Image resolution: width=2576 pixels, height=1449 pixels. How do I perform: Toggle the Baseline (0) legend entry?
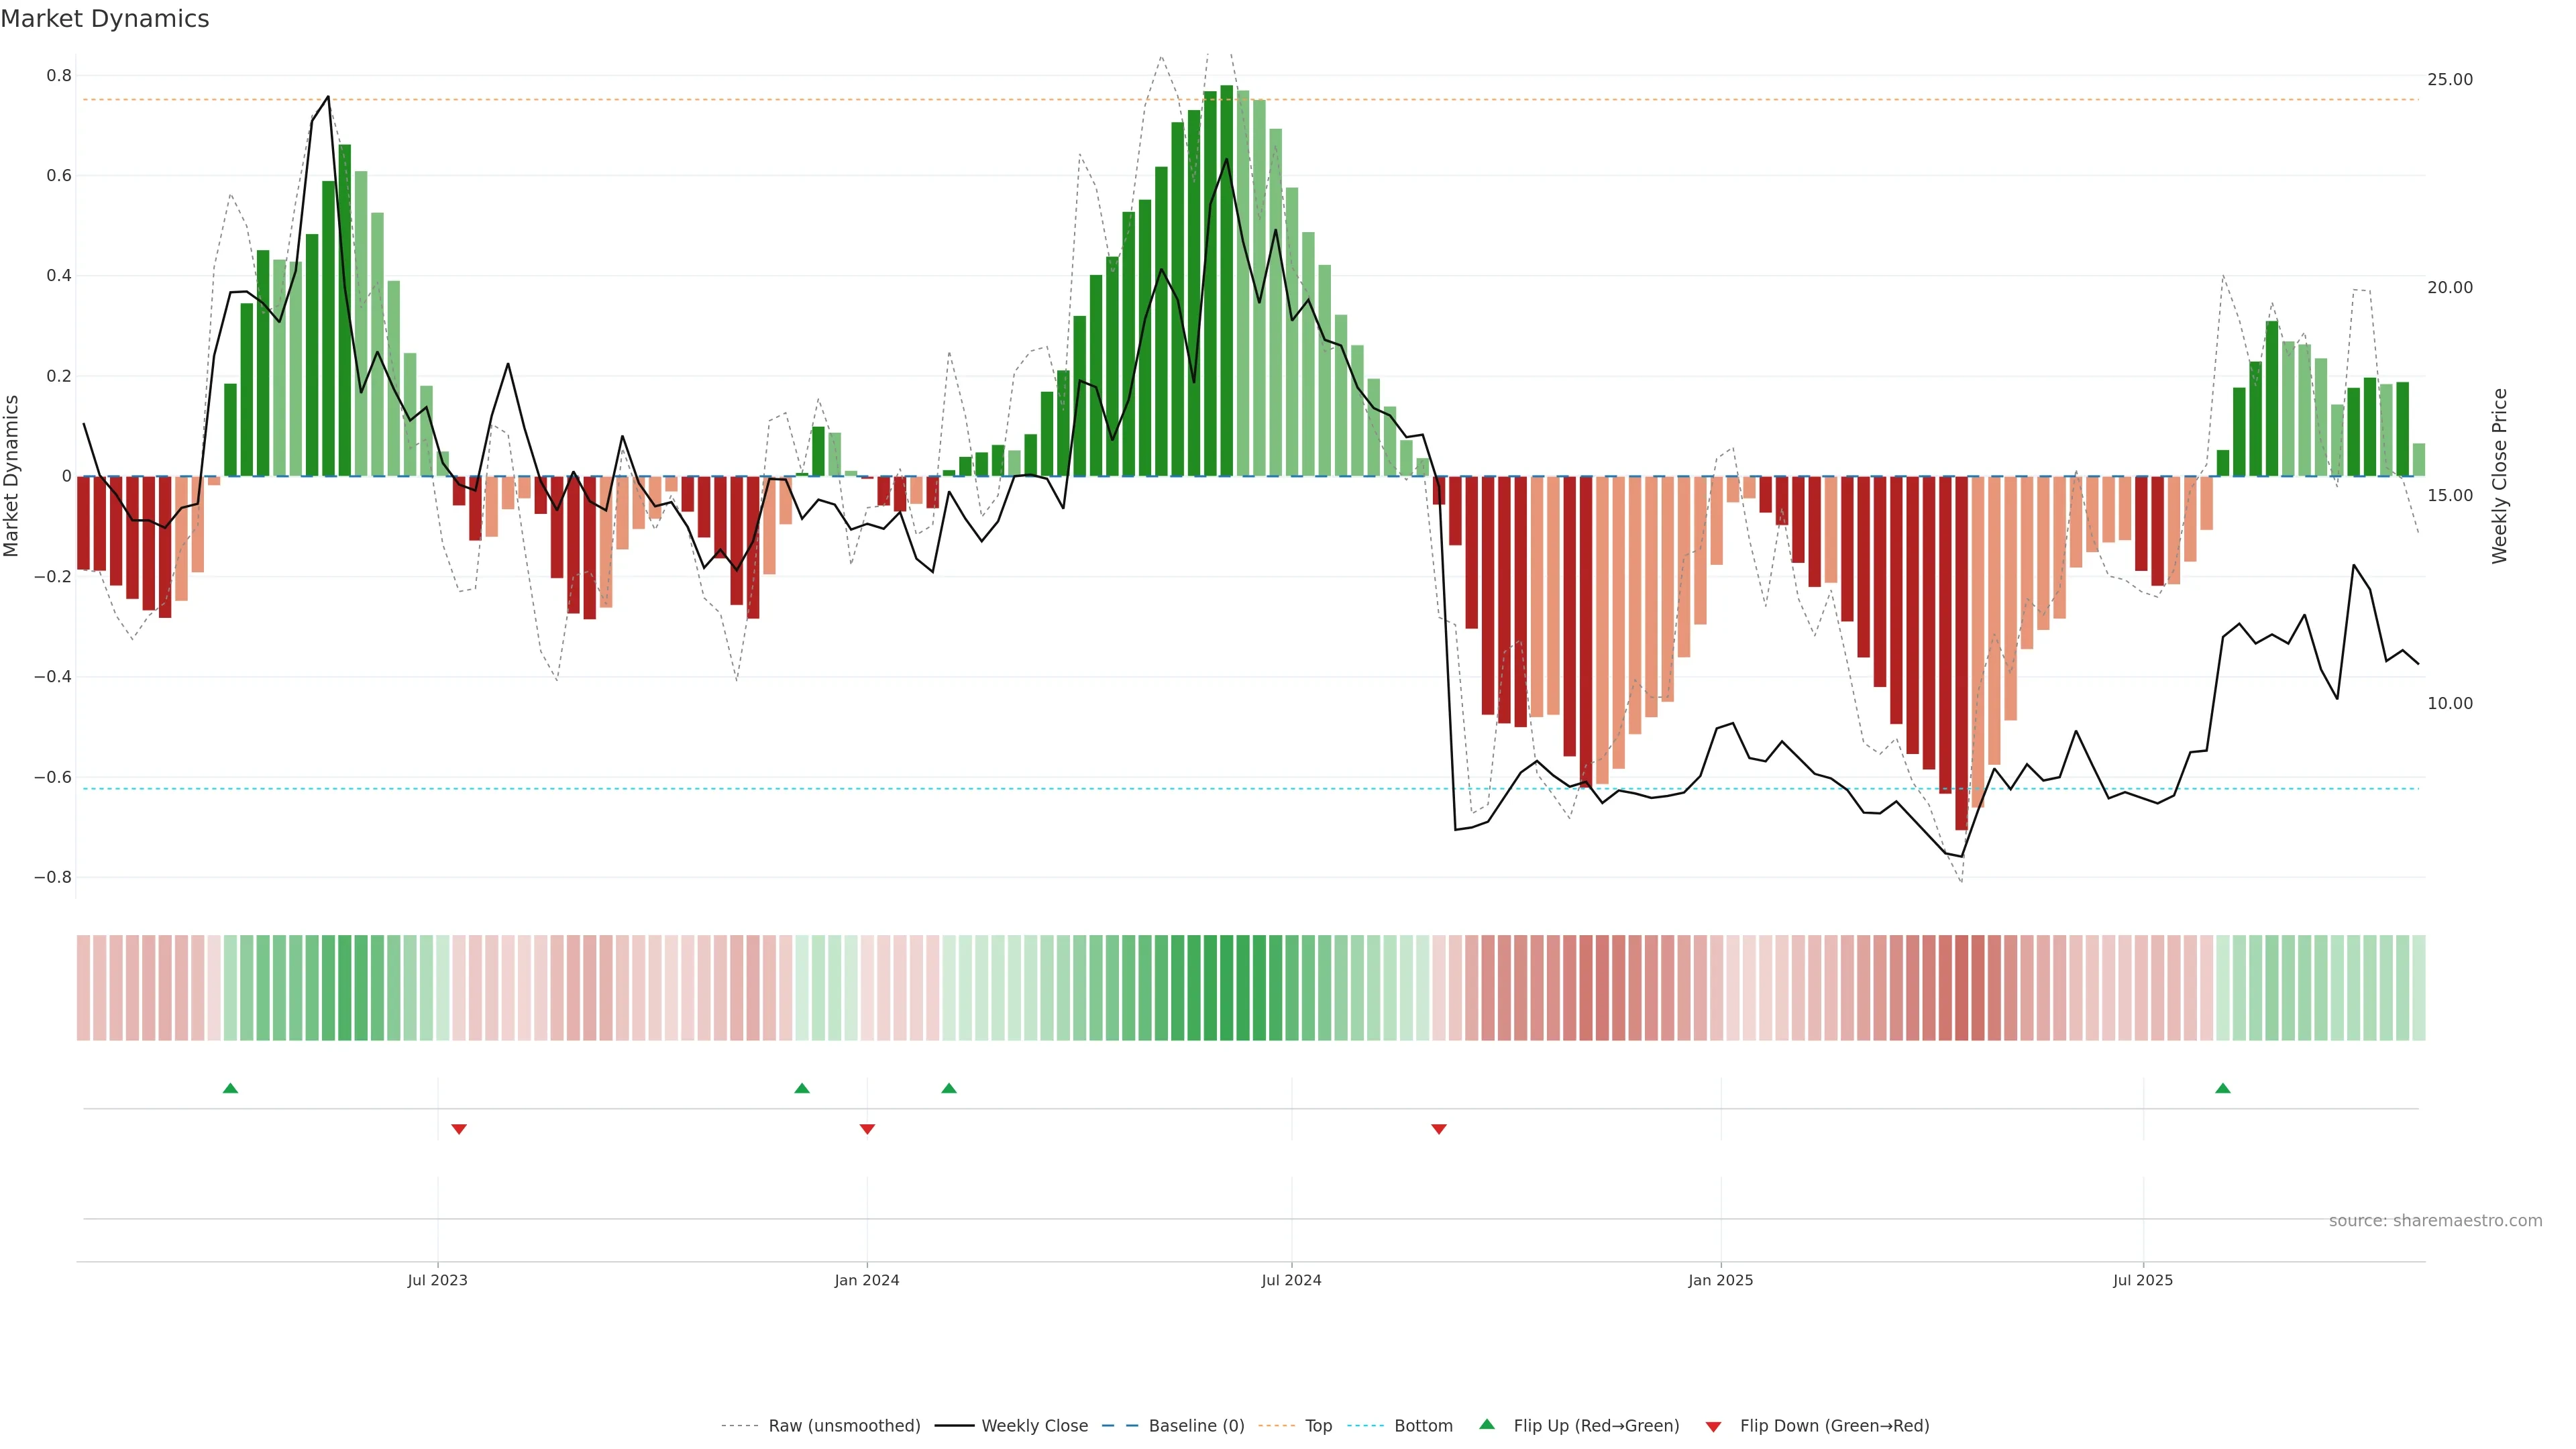[1196, 1426]
